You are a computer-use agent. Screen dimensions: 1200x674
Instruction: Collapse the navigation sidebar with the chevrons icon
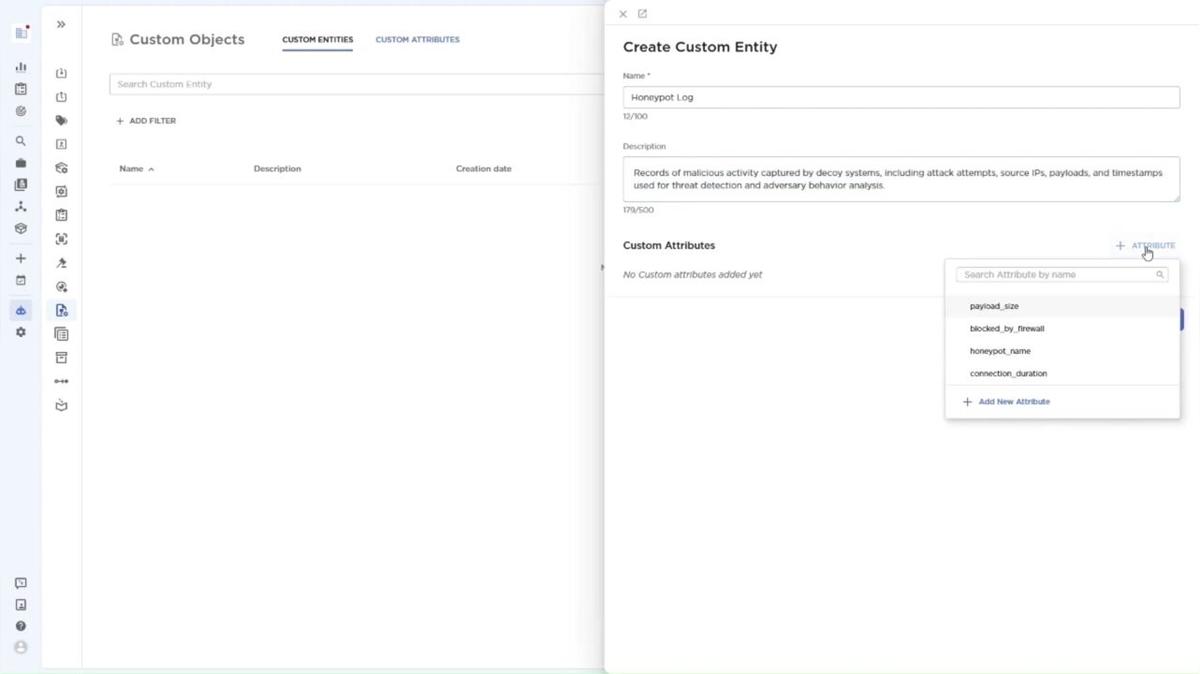coord(61,24)
